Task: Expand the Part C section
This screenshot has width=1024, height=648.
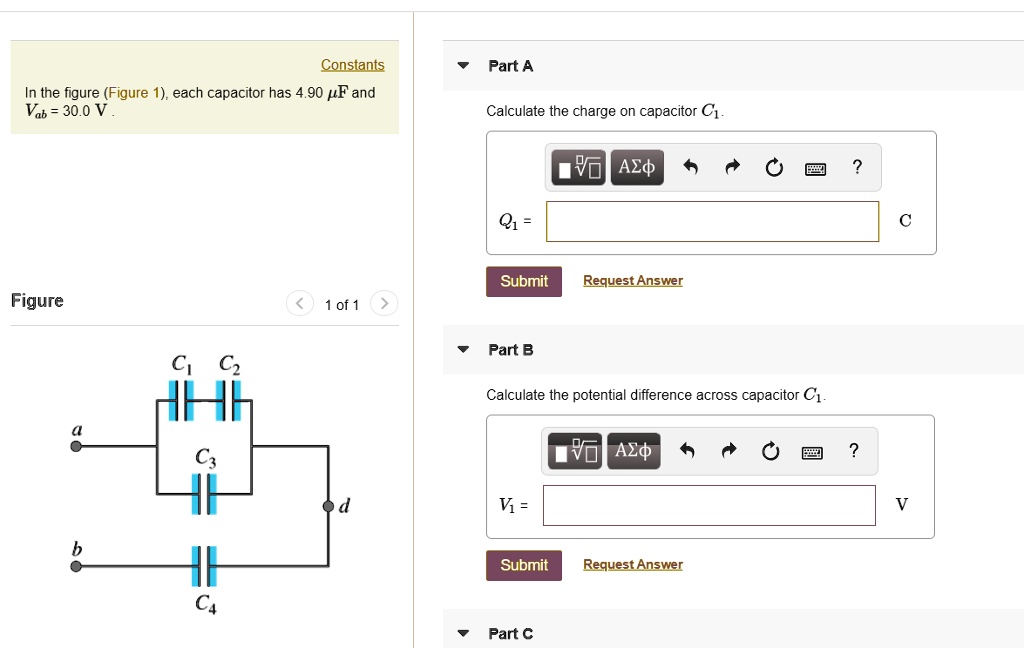Action: (x=462, y=633)
